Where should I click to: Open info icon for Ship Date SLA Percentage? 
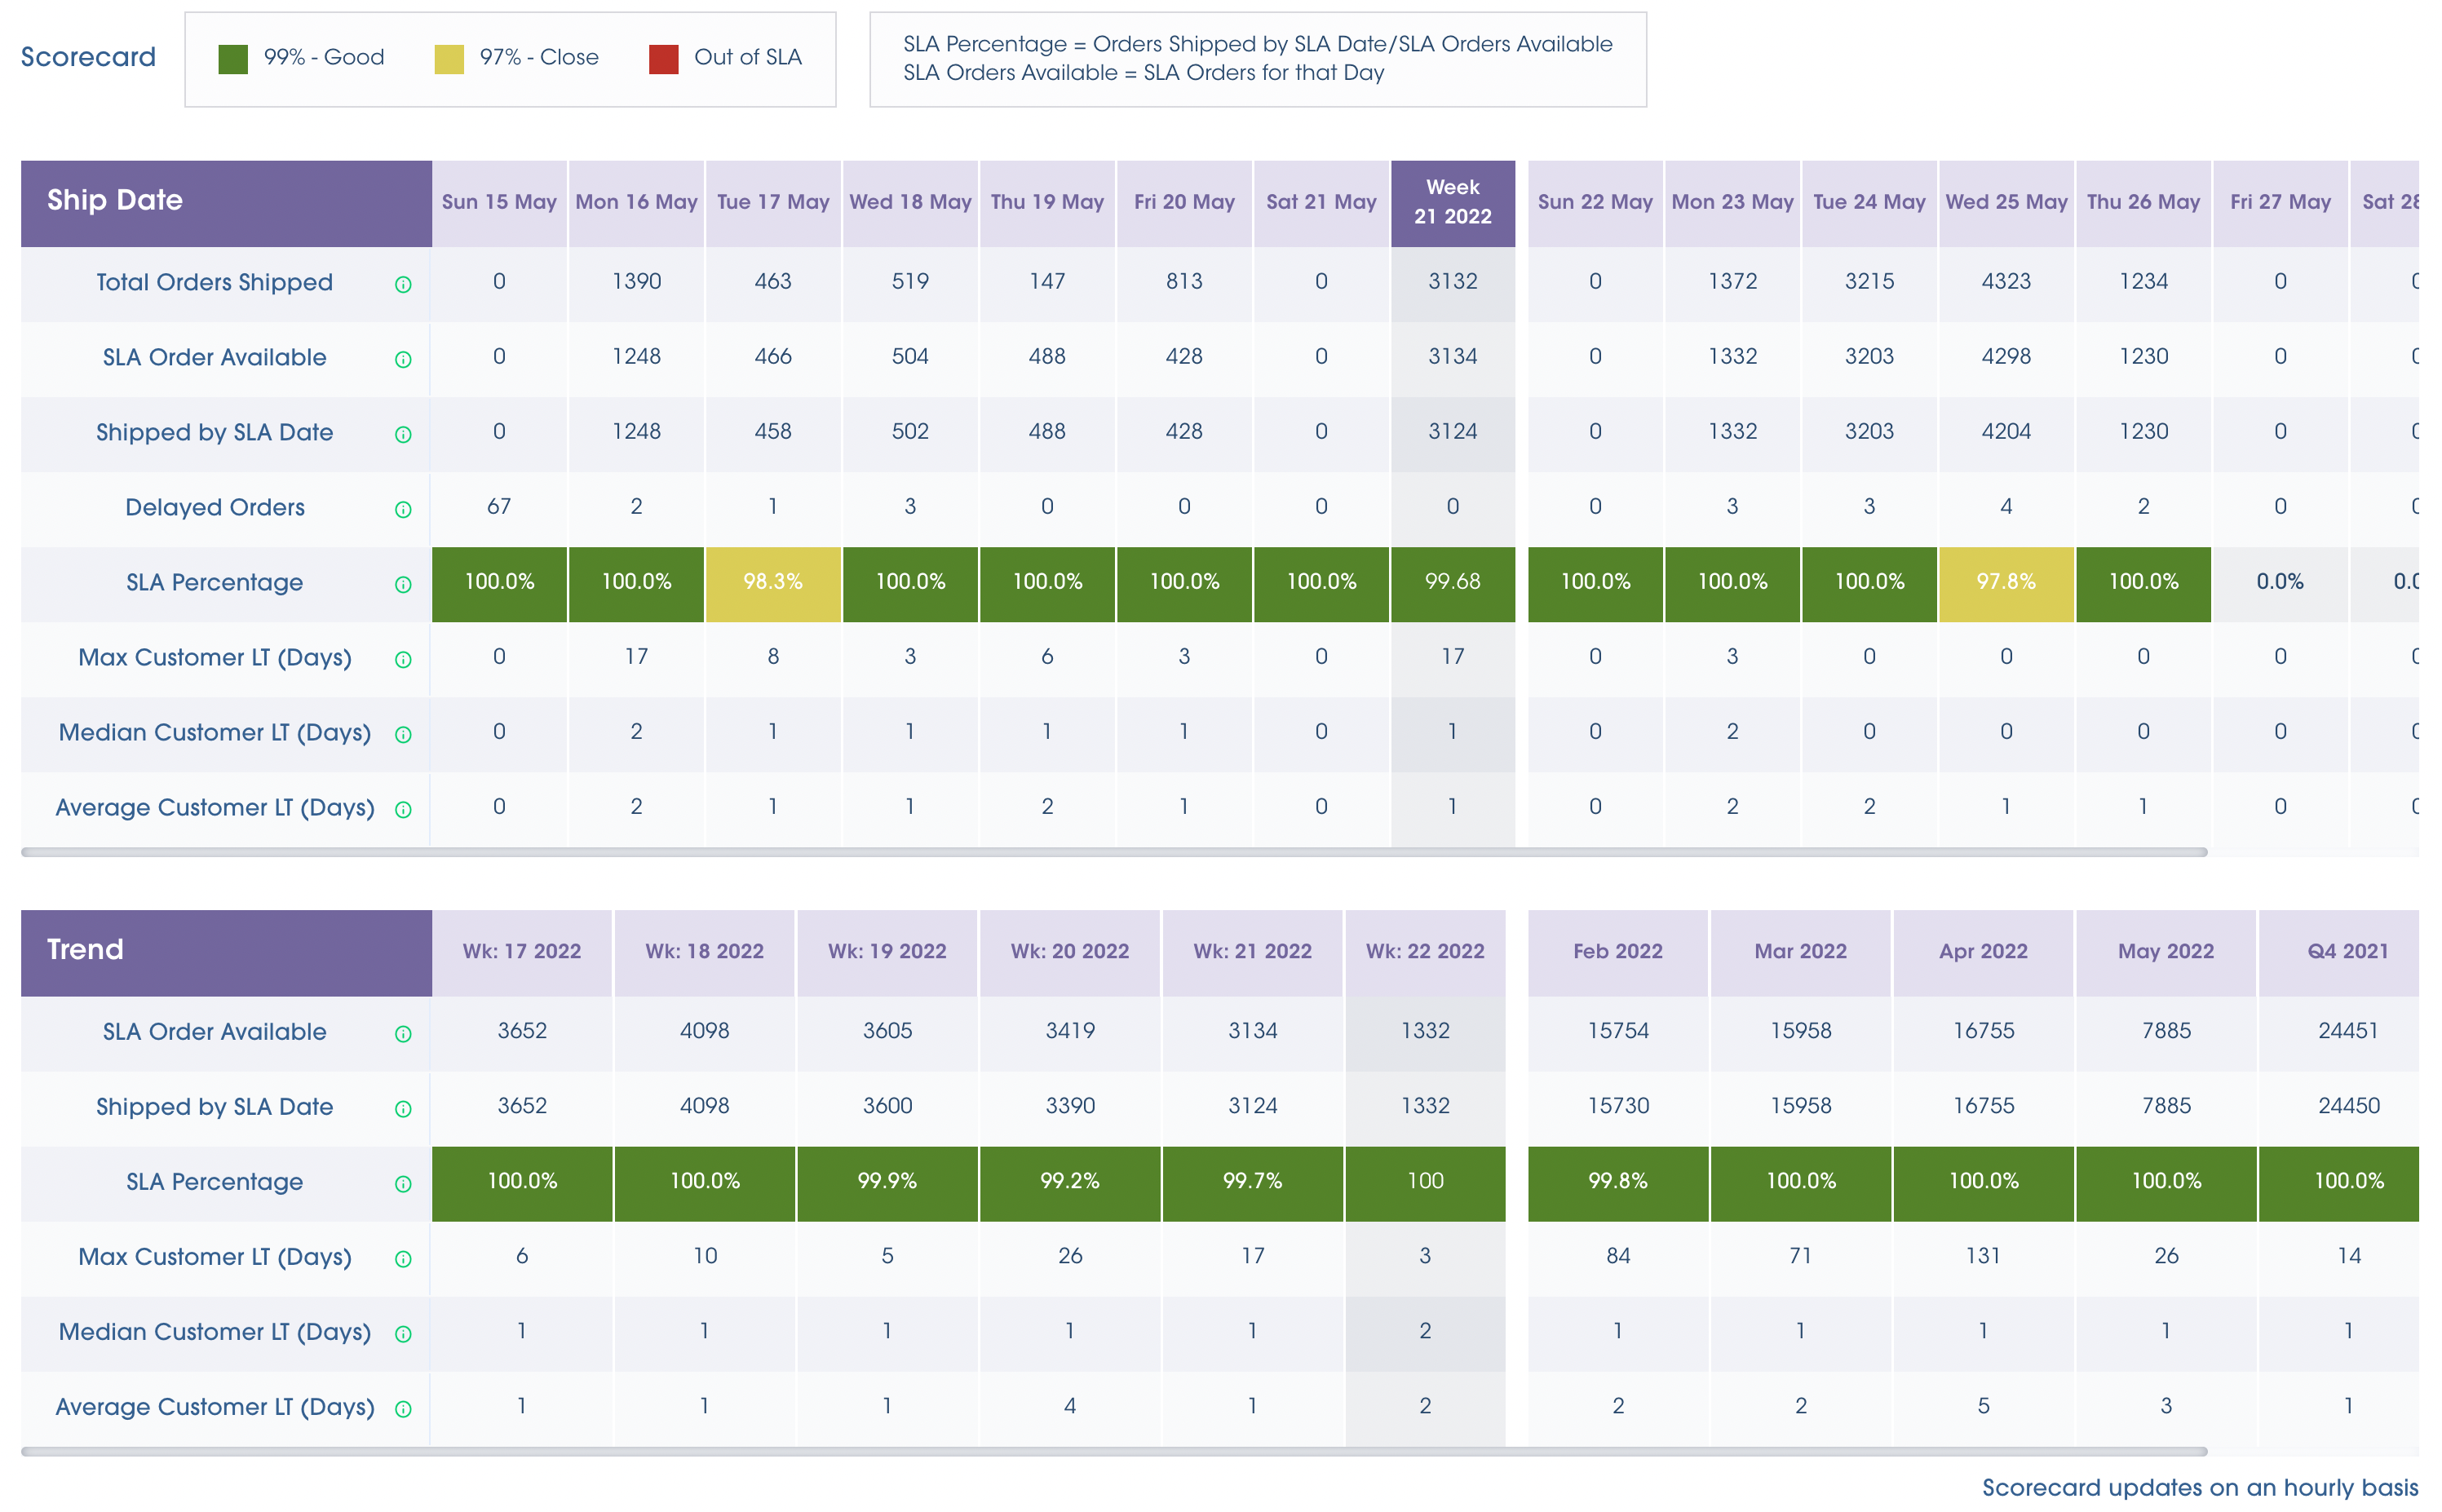point(403,584)
